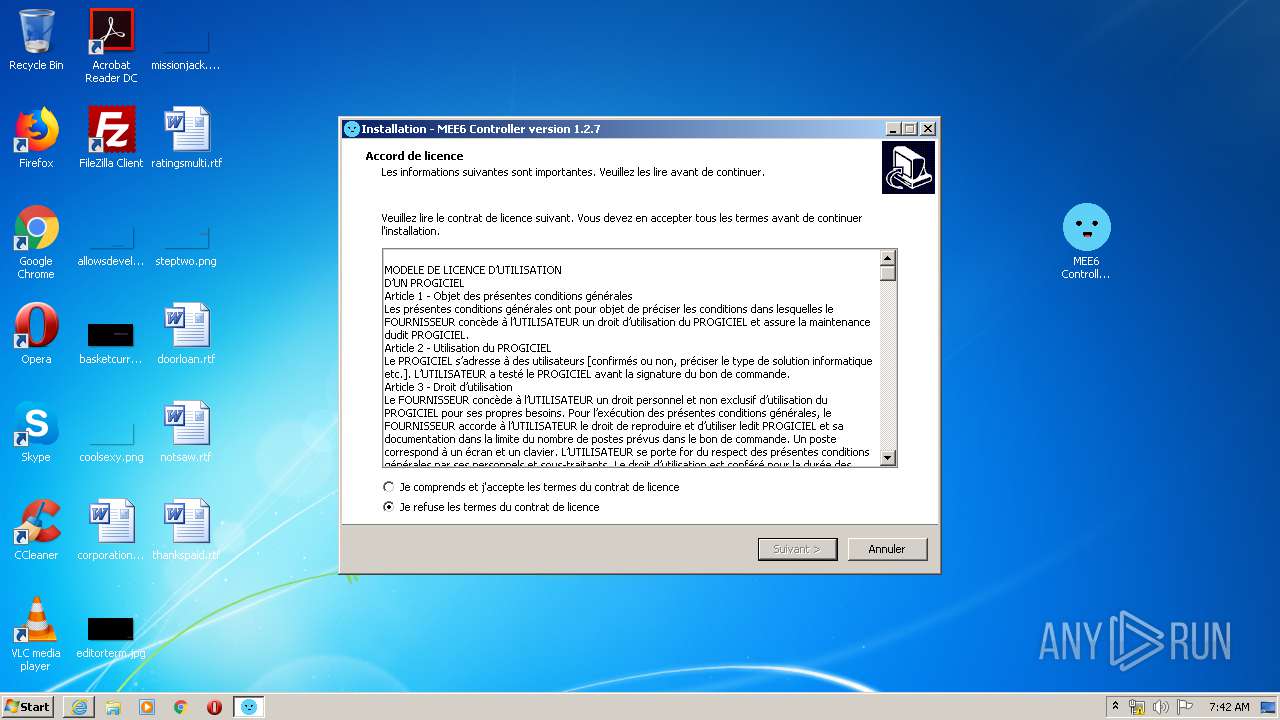
Task: Minimize the installer window
Action: click(892, 129)
